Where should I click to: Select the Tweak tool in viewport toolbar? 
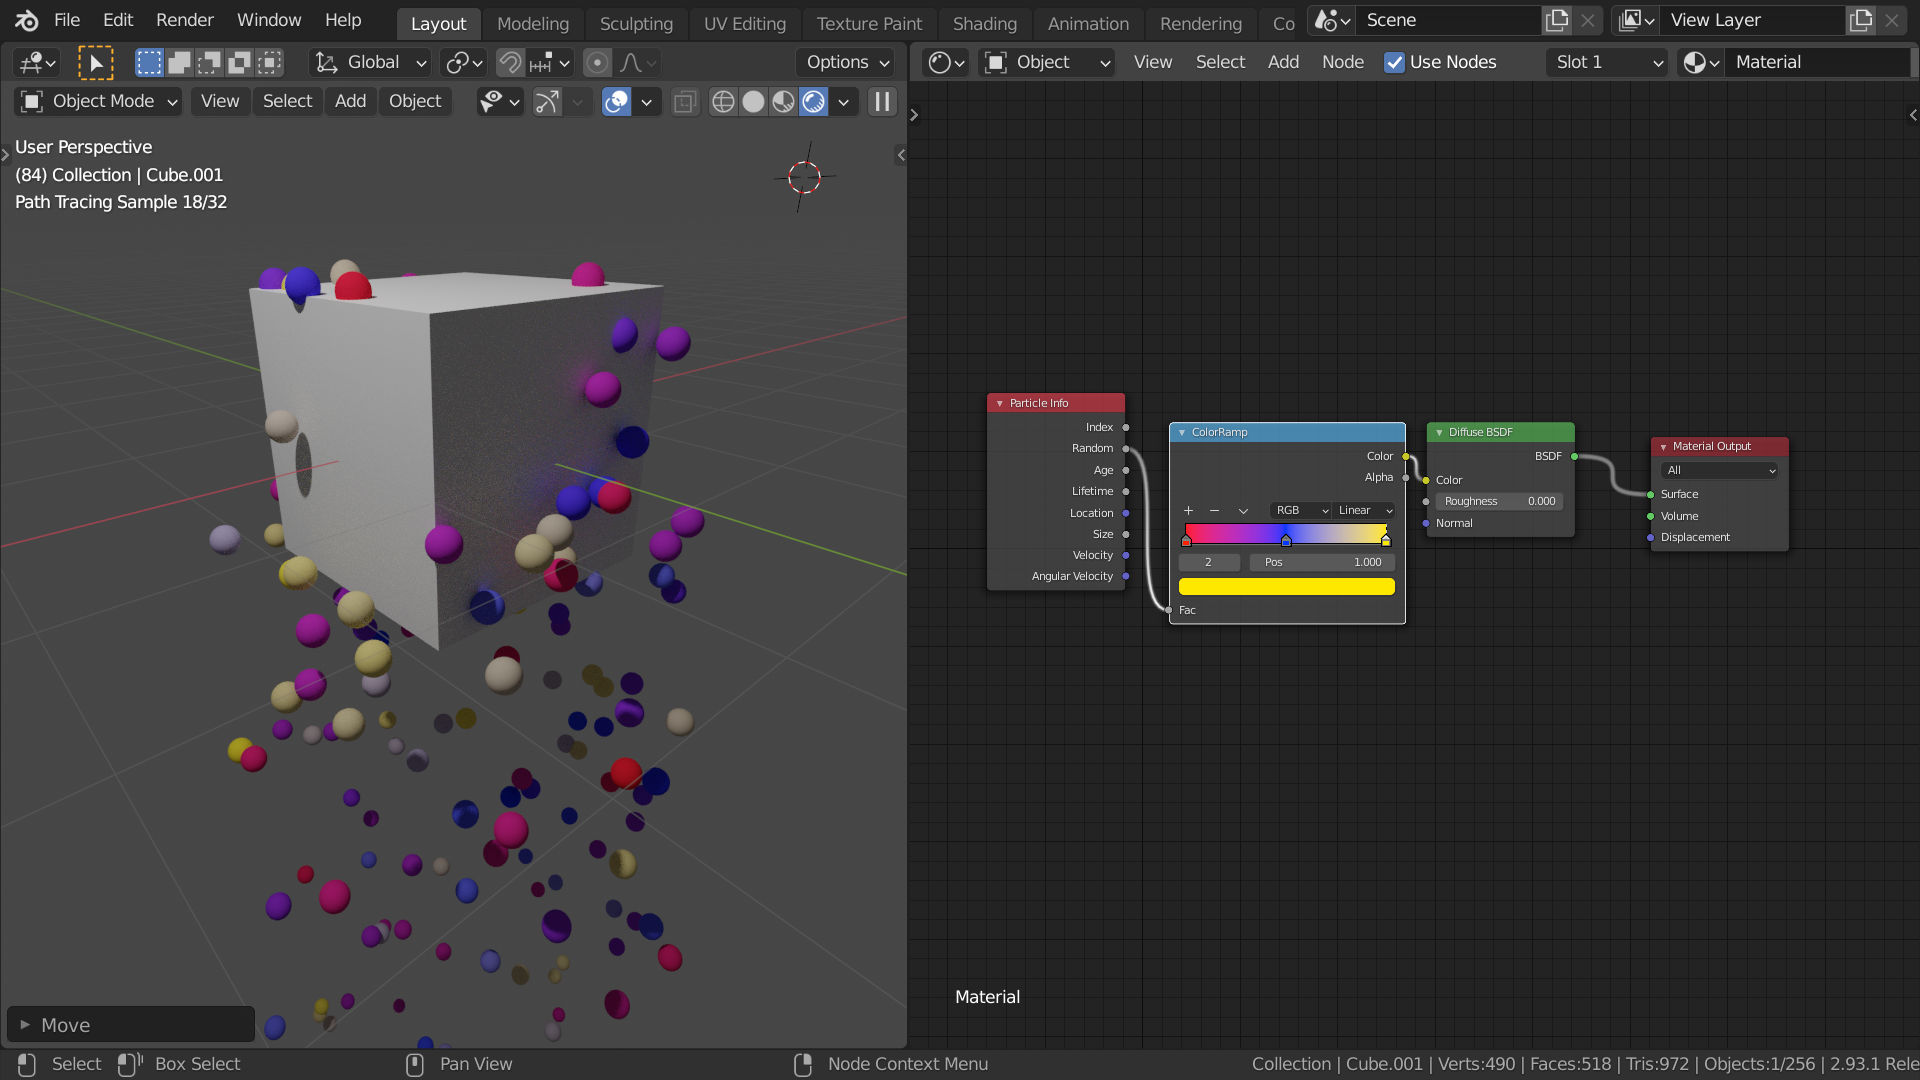tap(97, 62)
